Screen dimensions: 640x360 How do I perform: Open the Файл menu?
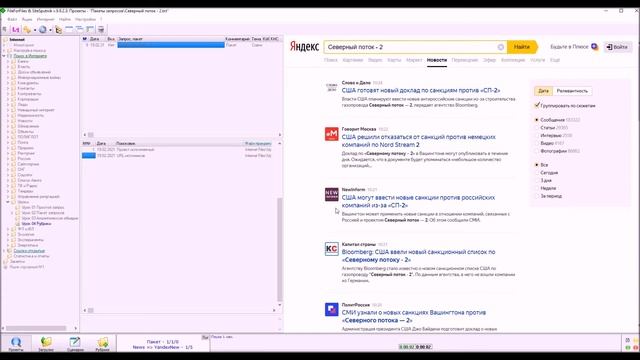point(12,19)
